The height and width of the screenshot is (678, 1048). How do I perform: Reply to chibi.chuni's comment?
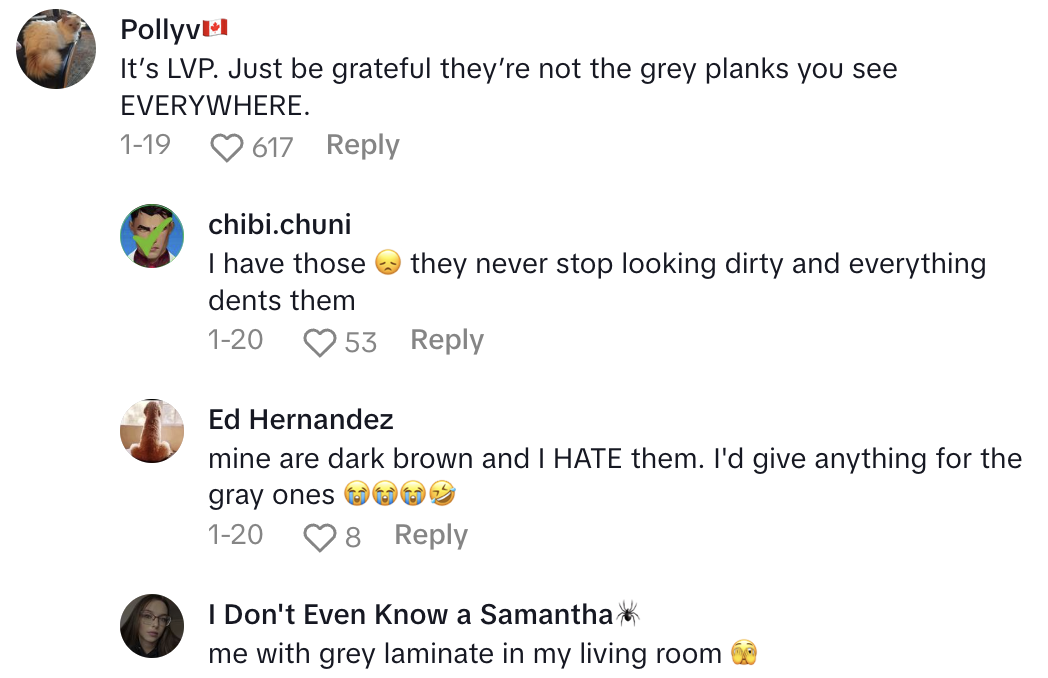coord(446,340)
